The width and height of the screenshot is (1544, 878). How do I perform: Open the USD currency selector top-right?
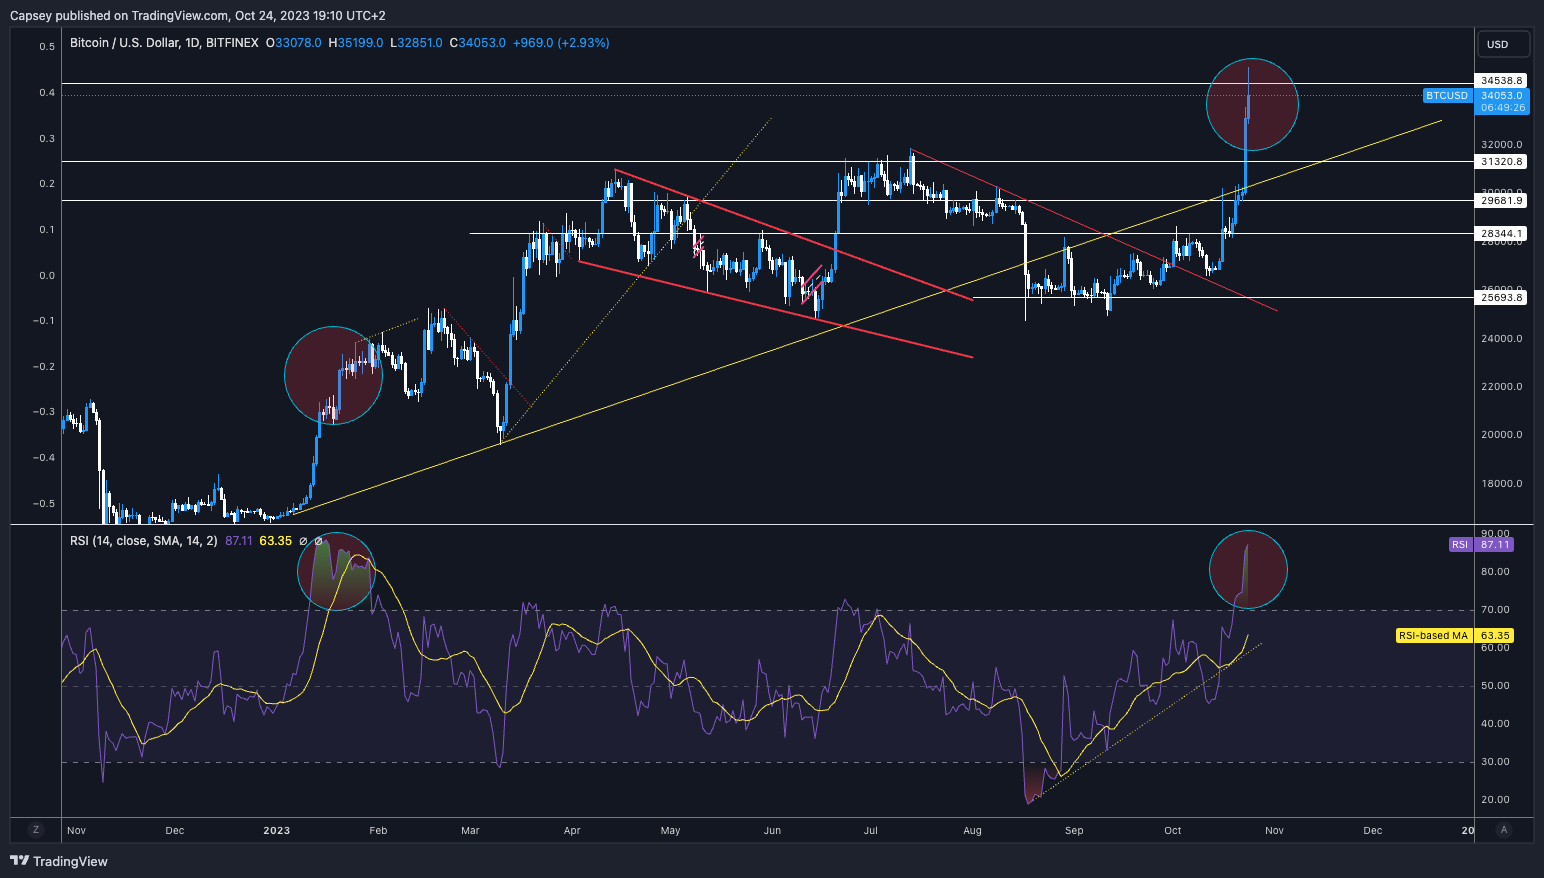(1503, 43)
